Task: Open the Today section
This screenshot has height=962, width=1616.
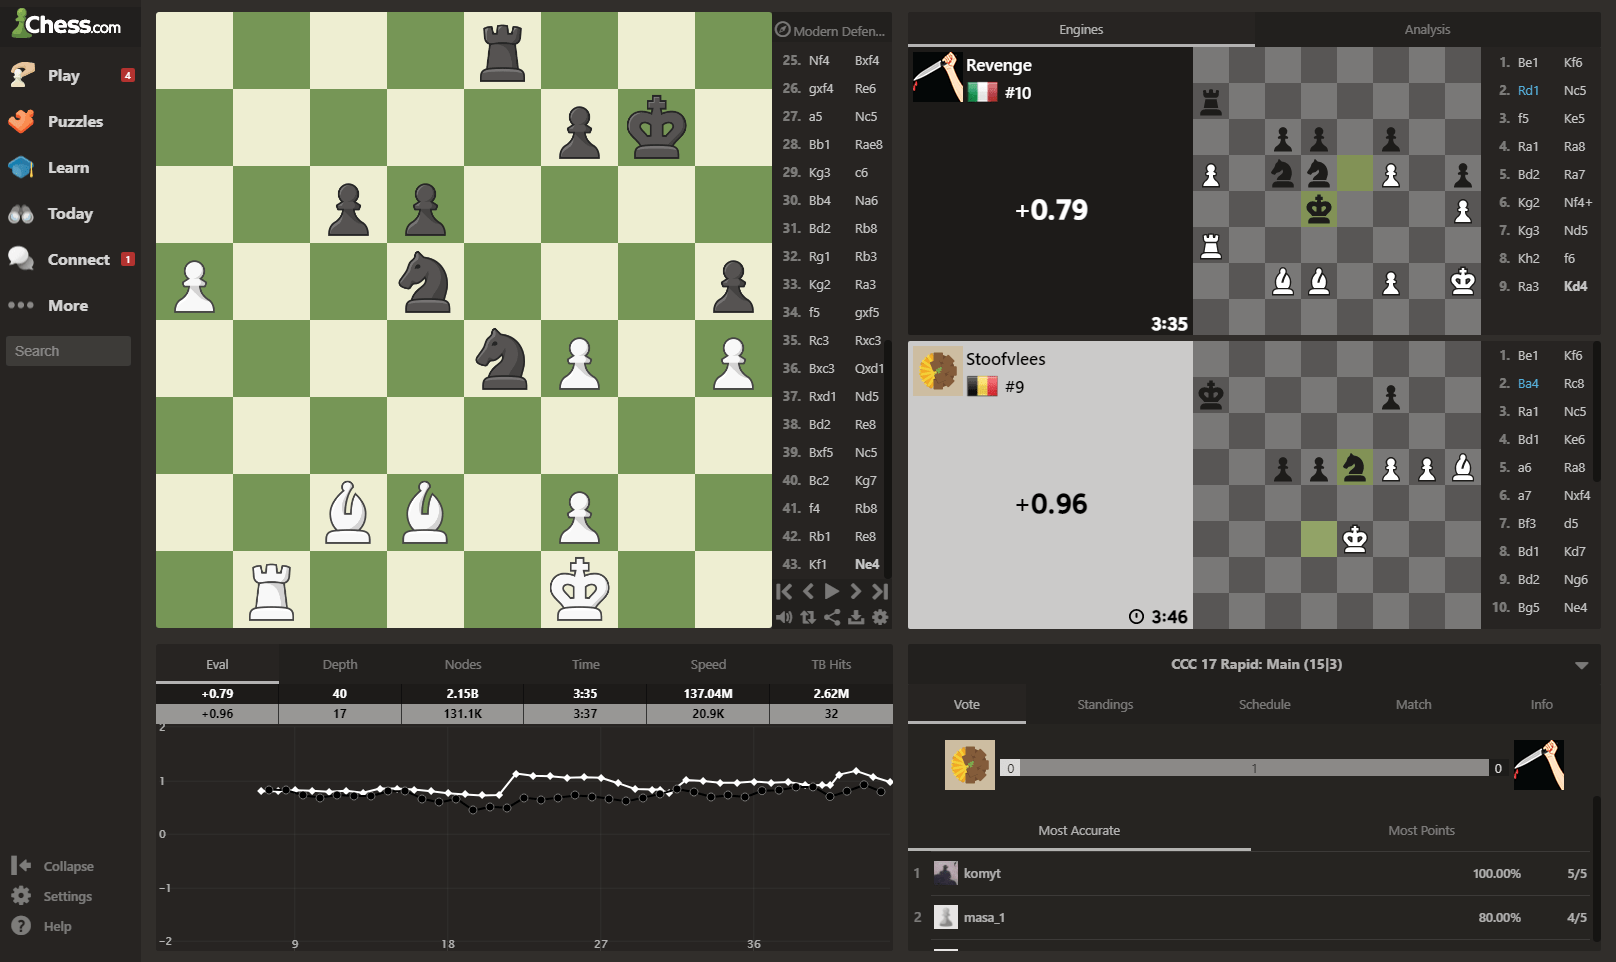Action: 70,213
